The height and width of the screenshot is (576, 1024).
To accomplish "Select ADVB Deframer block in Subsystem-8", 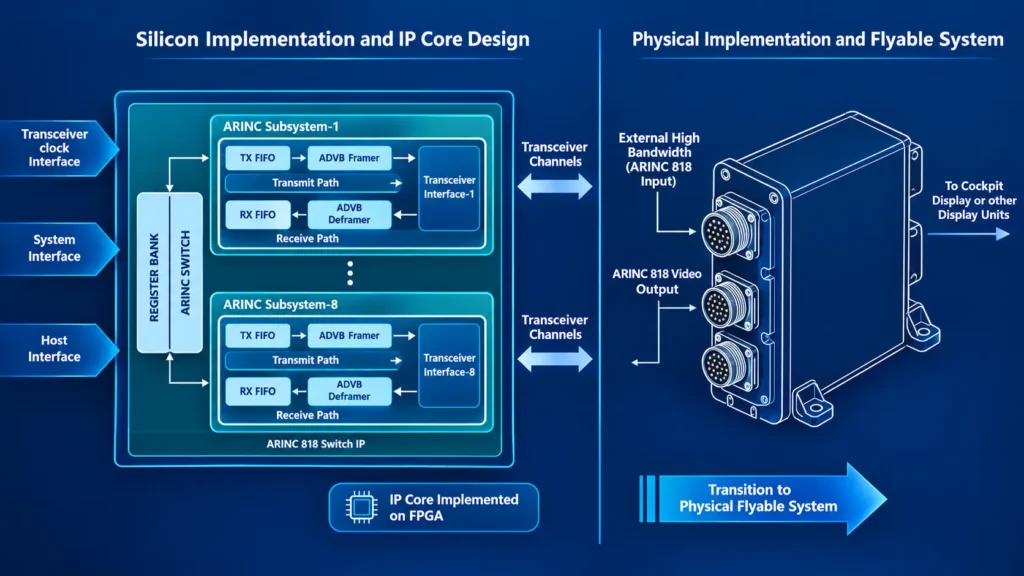I will [349, 391].
